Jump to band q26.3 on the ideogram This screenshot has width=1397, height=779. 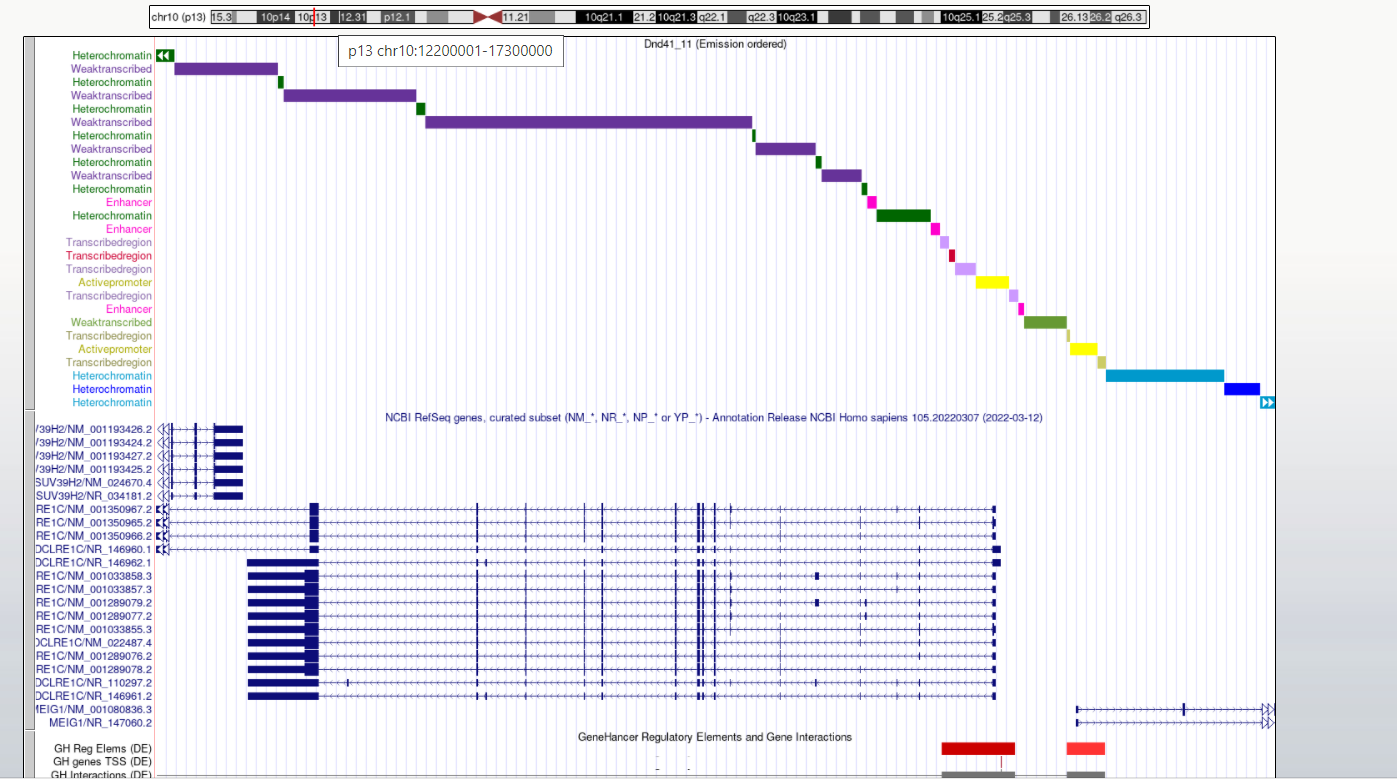click(x=1128, y=17)
